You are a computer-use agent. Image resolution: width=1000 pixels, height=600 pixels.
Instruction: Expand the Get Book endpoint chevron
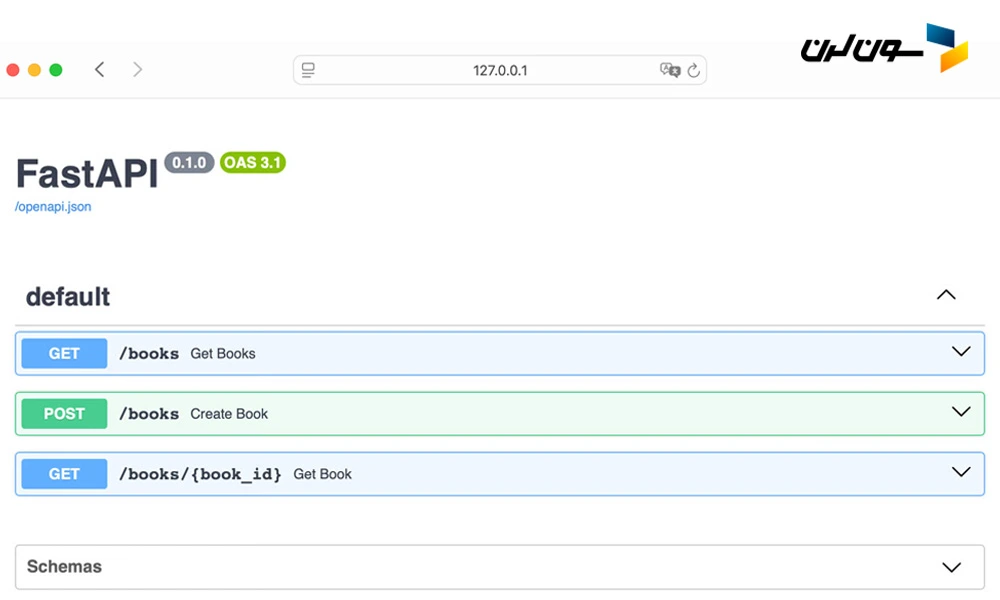coord(961,472)
